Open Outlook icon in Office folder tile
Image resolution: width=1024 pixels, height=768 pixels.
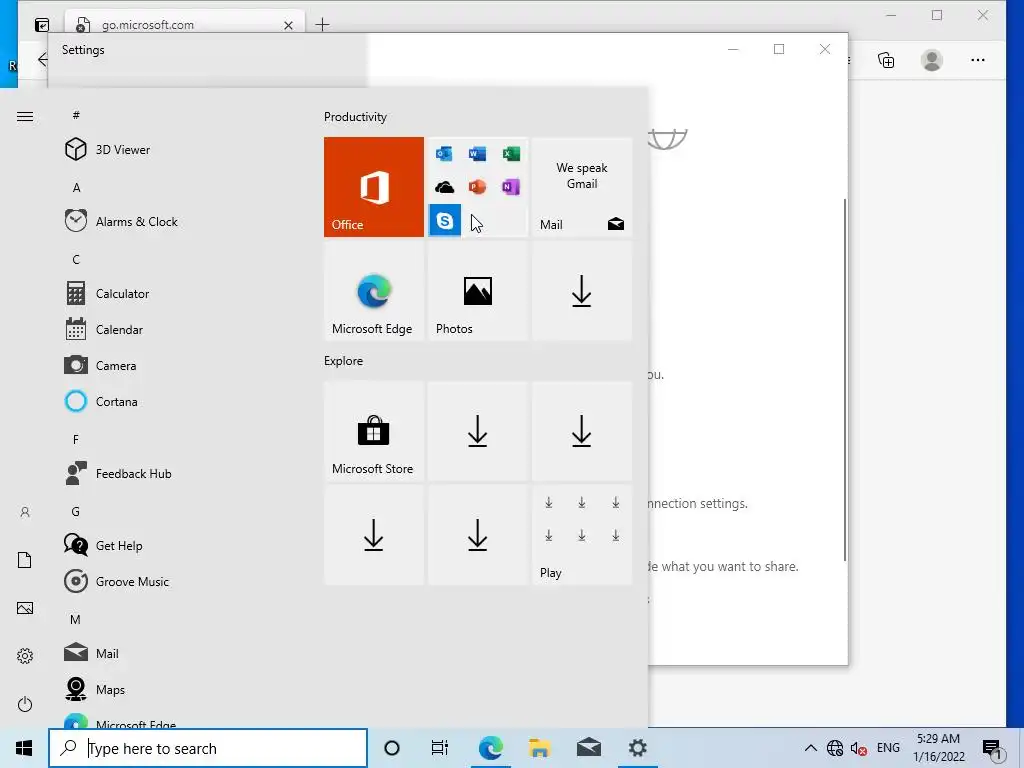[444, 153]
